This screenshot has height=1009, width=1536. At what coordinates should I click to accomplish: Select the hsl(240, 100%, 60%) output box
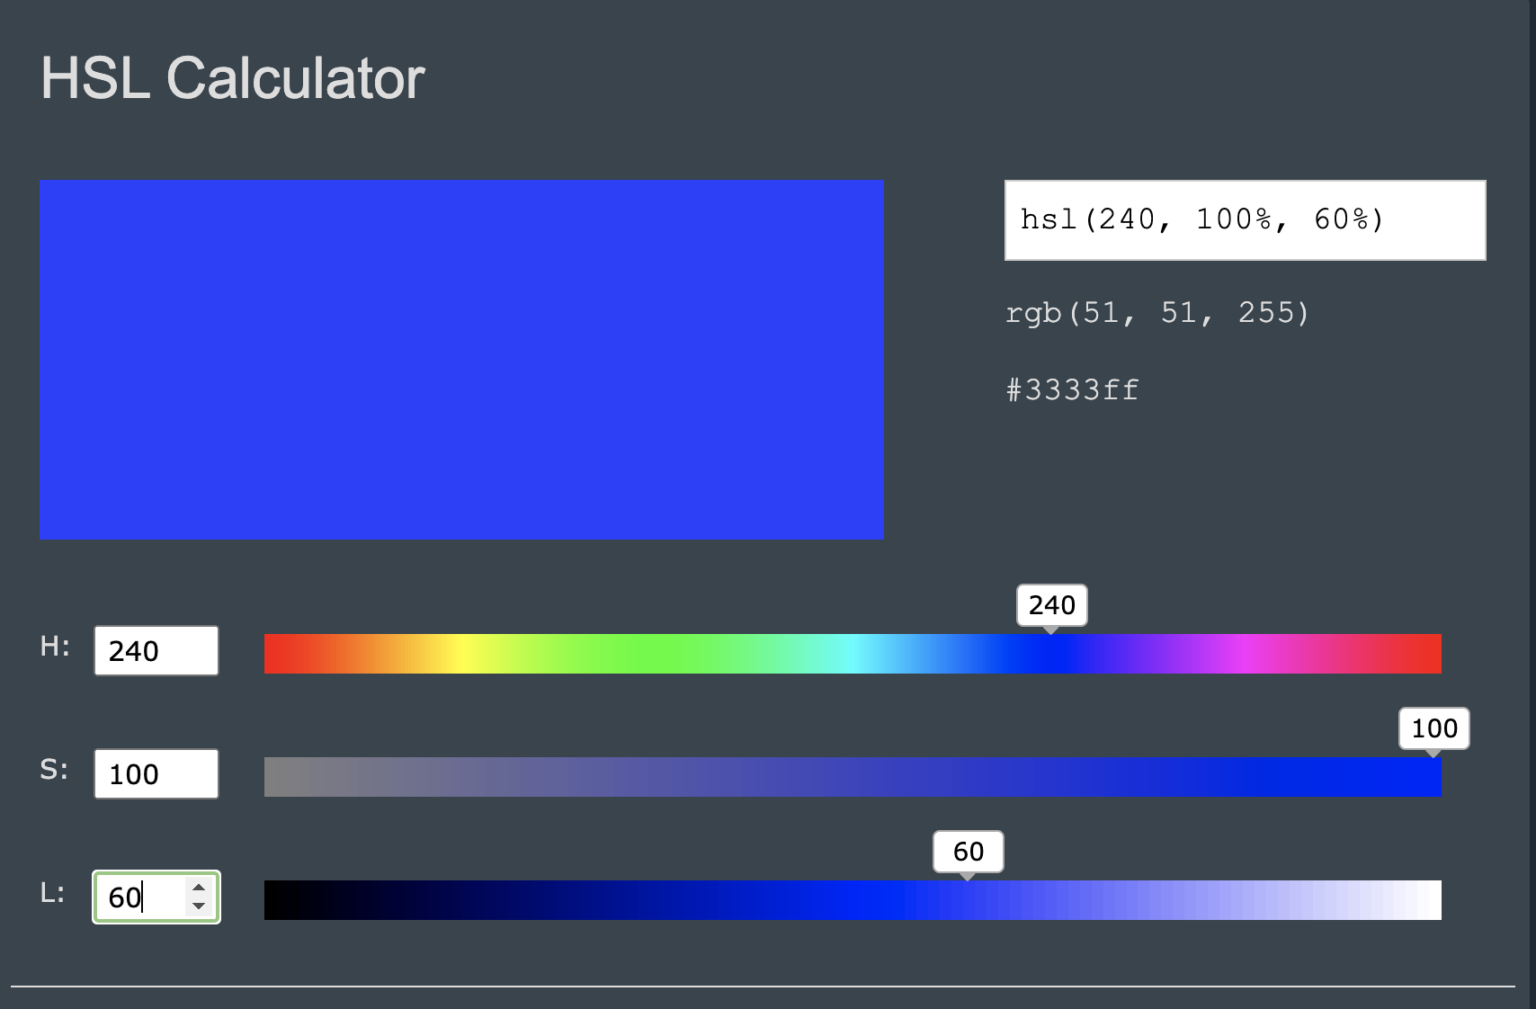pyautogui.click(x=1244, y=220)
